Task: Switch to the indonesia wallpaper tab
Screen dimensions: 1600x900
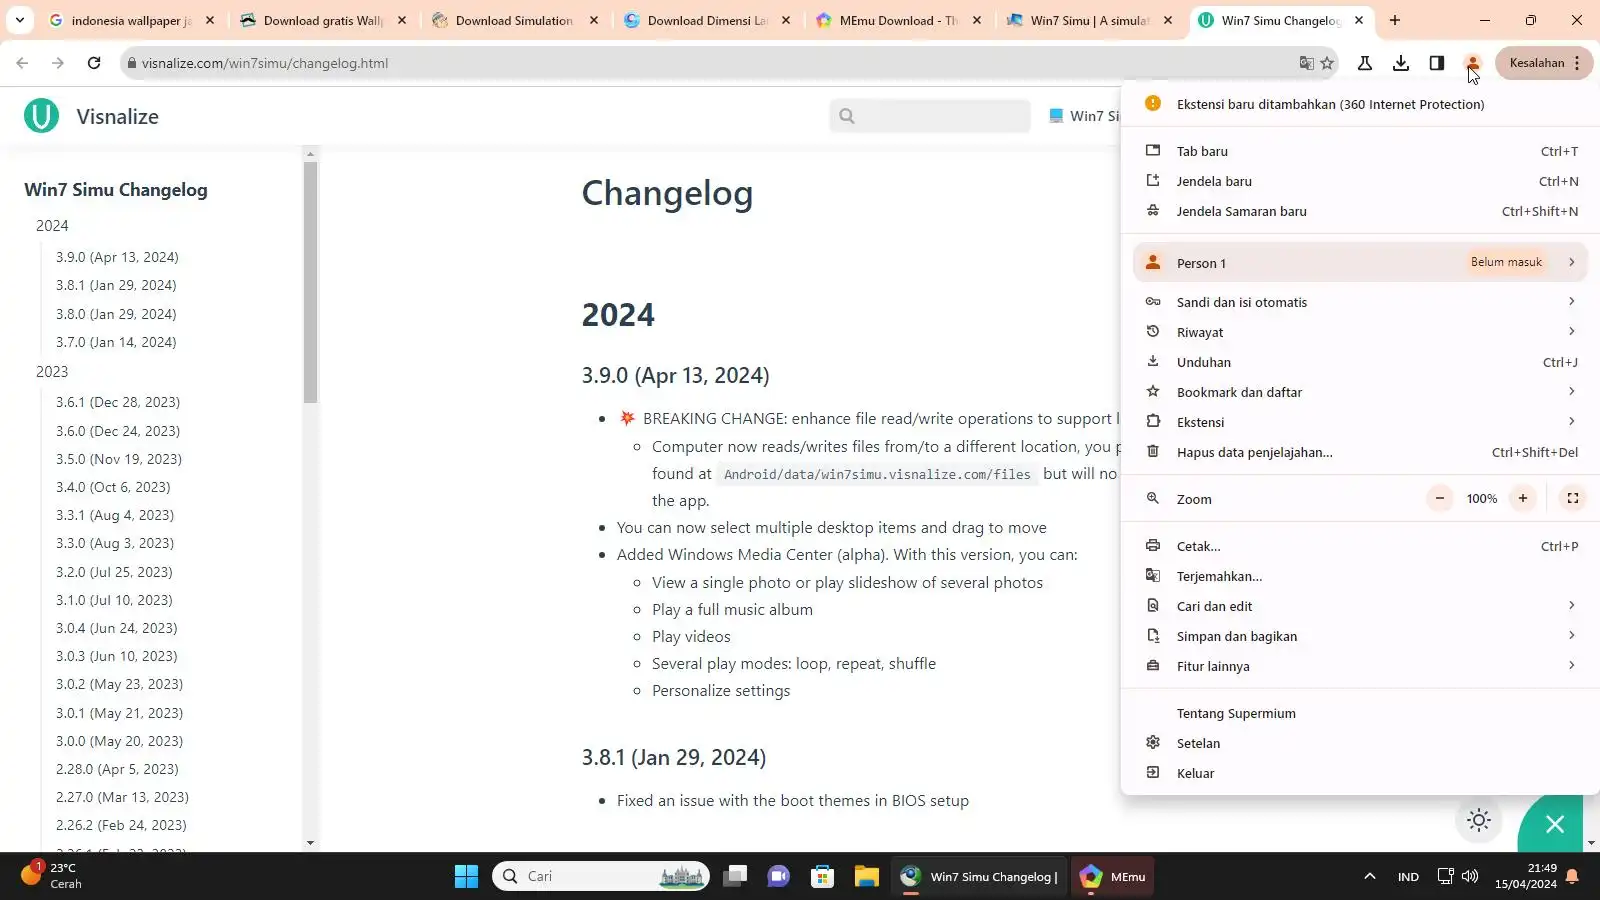Action: coord(130,20)
